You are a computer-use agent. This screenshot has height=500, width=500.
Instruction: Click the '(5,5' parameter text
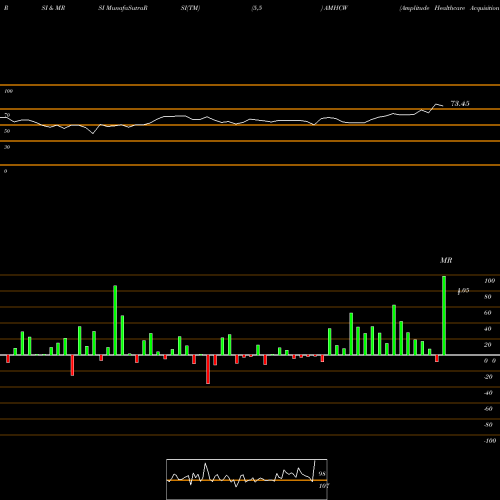click(257, 8)
